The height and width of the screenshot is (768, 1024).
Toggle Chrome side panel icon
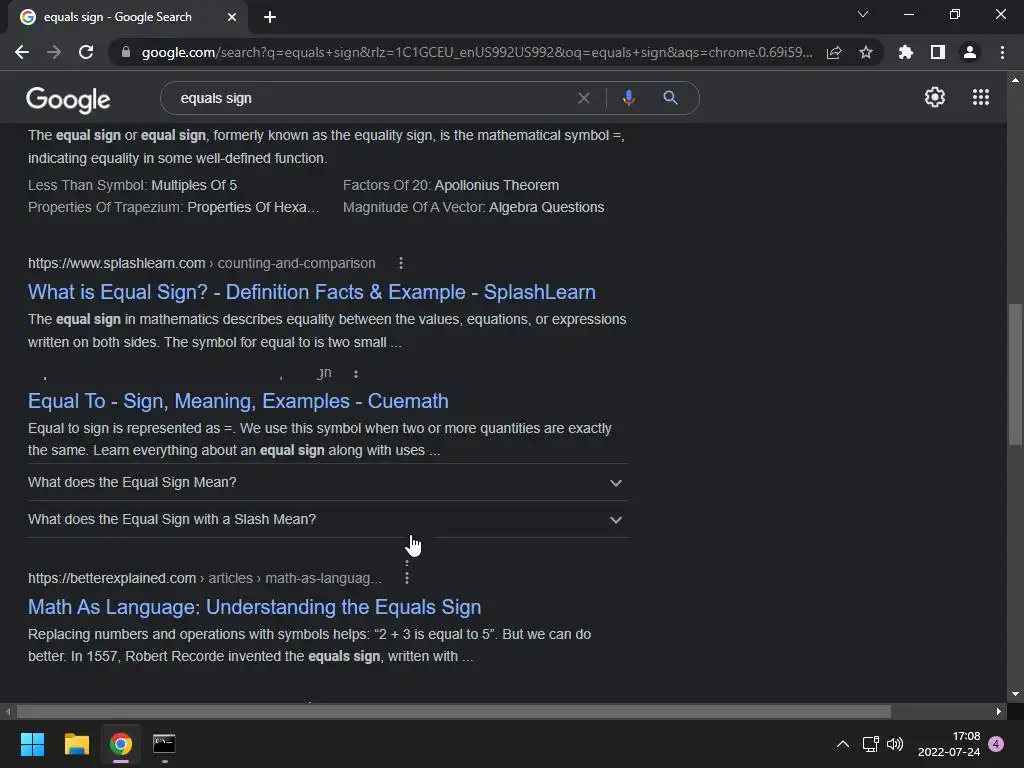pos(938,52)
